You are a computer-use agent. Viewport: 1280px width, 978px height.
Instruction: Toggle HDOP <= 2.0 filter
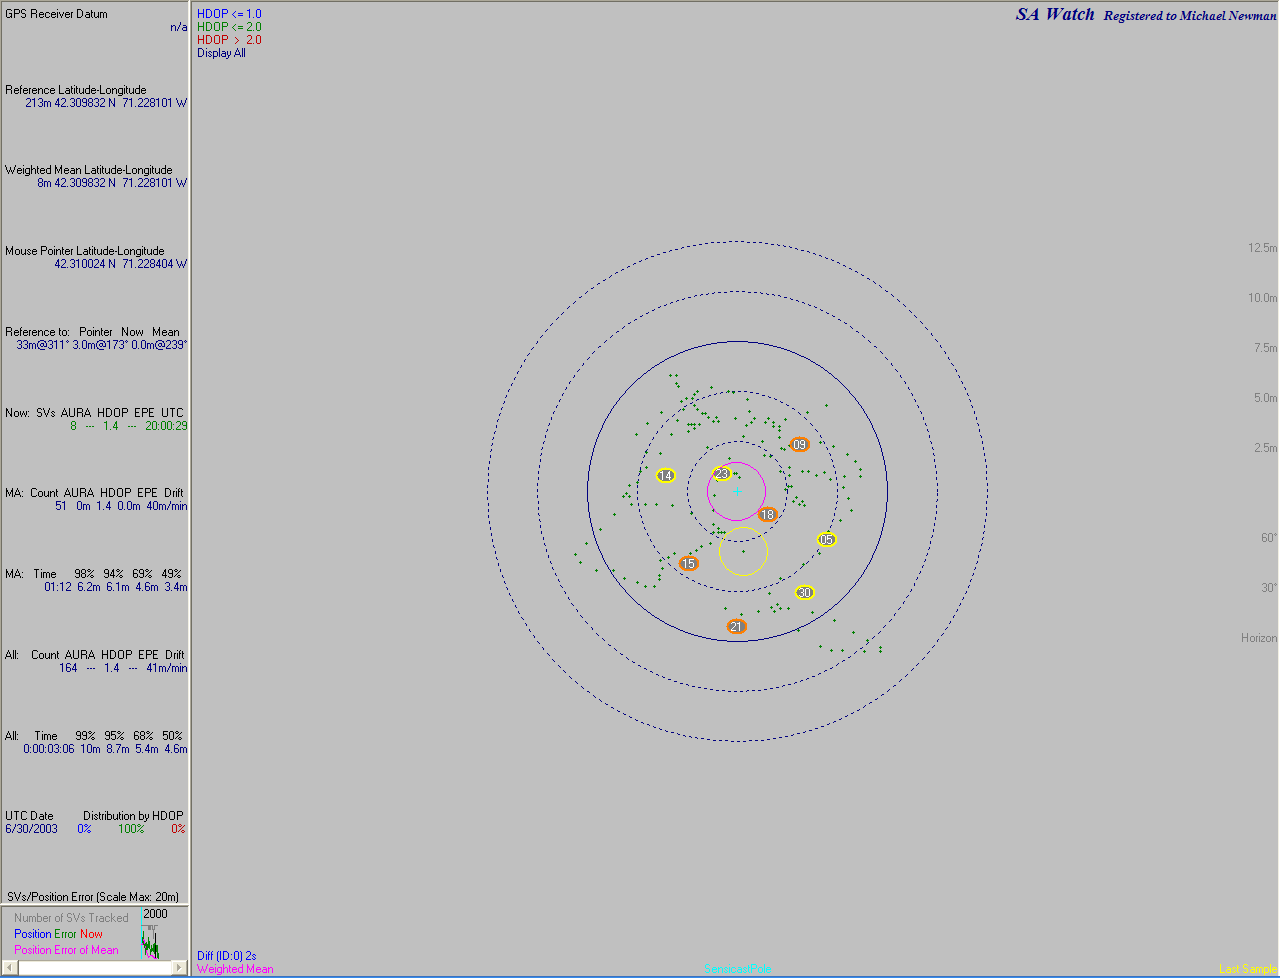229,27
